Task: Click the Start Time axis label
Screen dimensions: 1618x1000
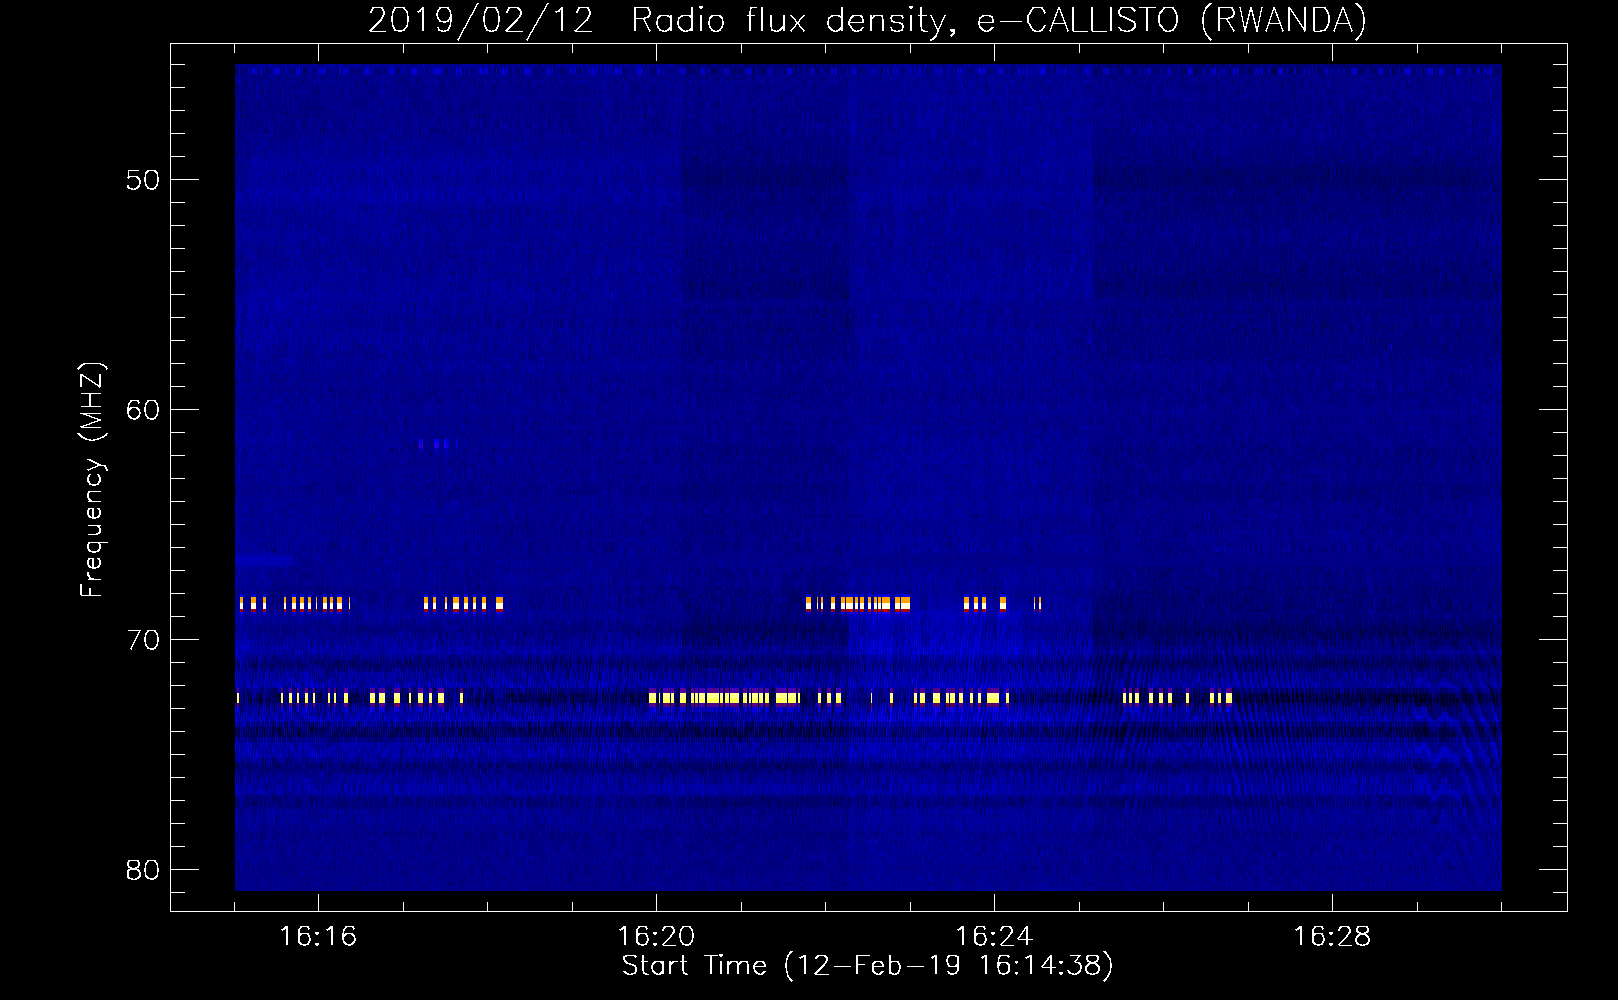Action: 867,966
